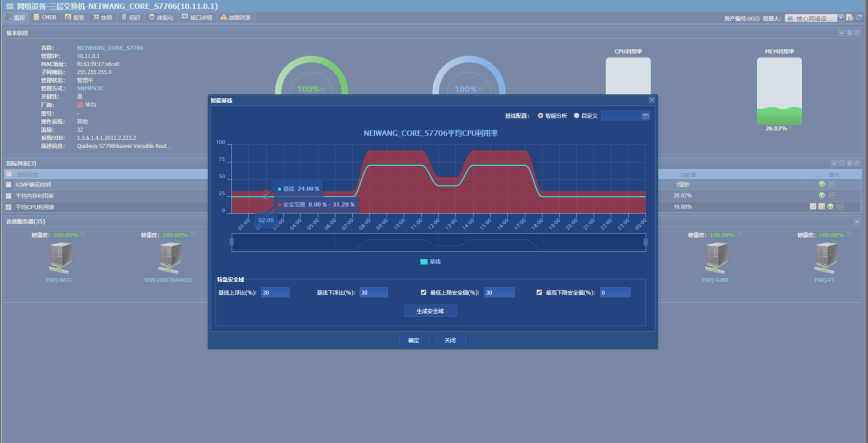868x443 pixels.
Task: Open the FWQ-GJNB server icon
Action: coord(716,258)
